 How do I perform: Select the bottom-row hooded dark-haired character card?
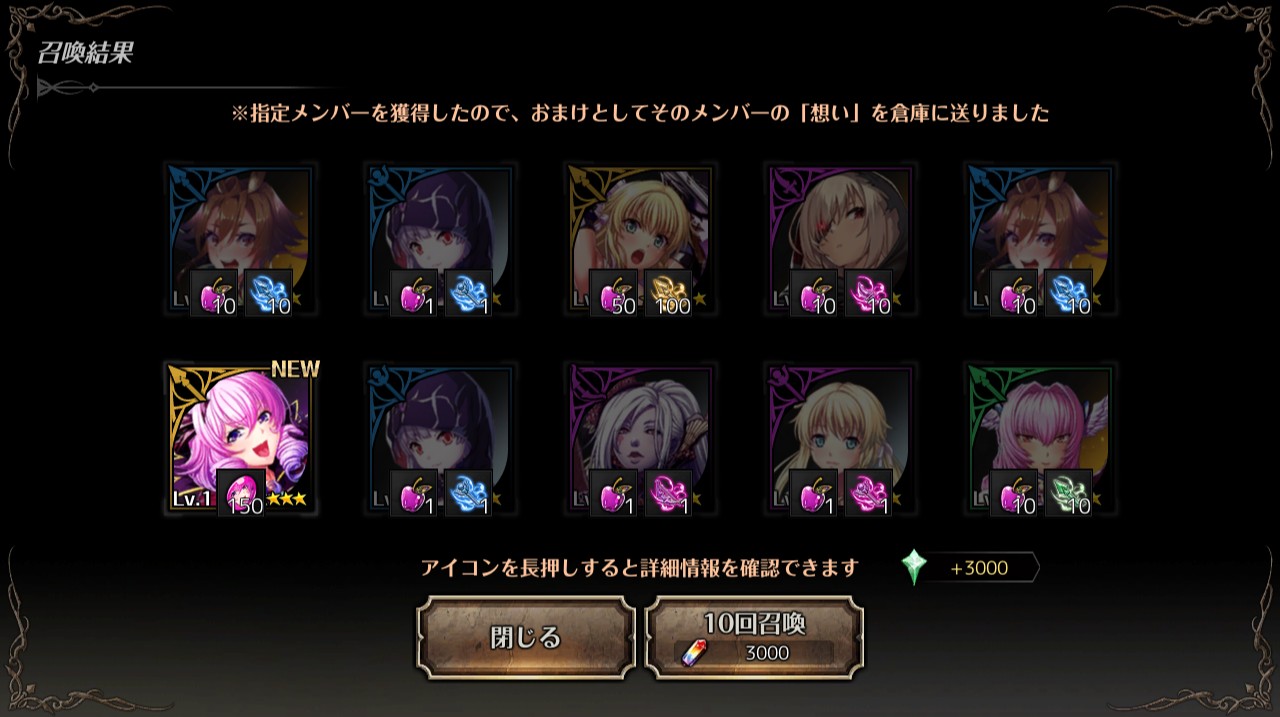coord(441,439)
